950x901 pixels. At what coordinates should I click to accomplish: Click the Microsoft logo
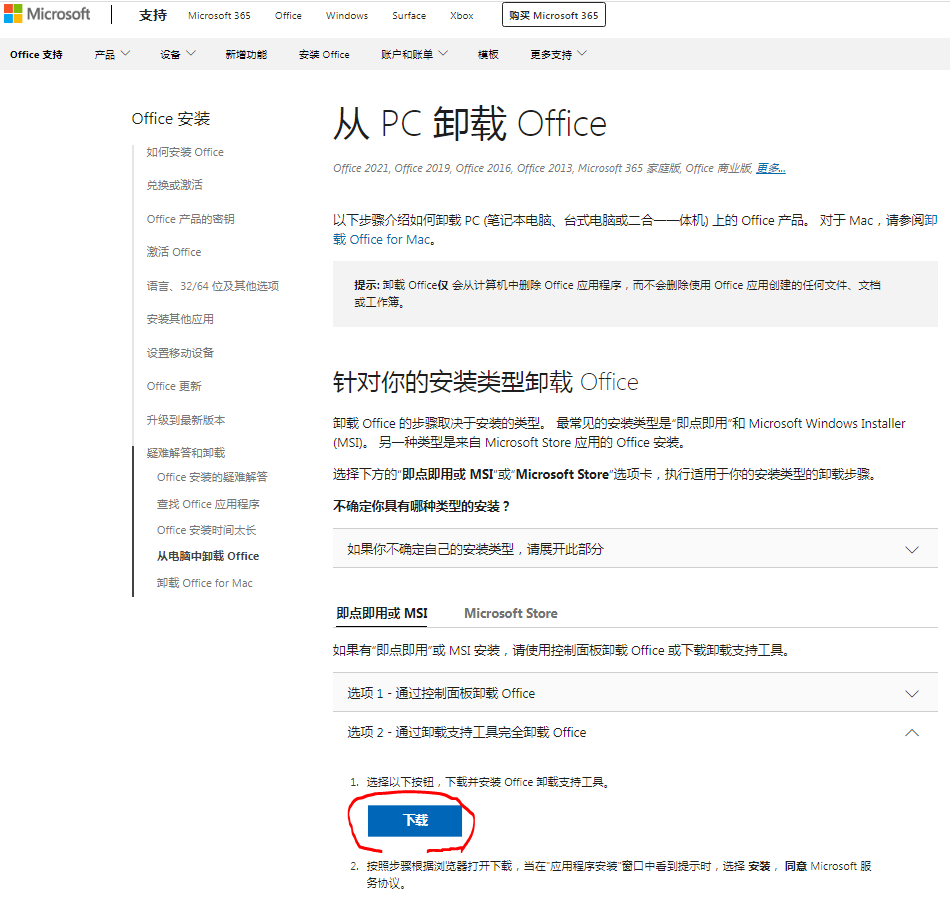click(x=47, y=14)
